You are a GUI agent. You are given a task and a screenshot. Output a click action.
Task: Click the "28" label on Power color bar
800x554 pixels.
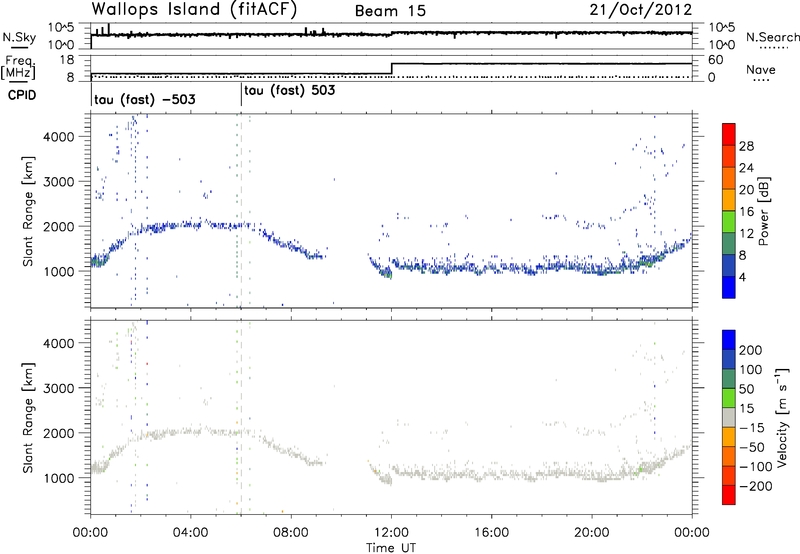coord(746,146)
